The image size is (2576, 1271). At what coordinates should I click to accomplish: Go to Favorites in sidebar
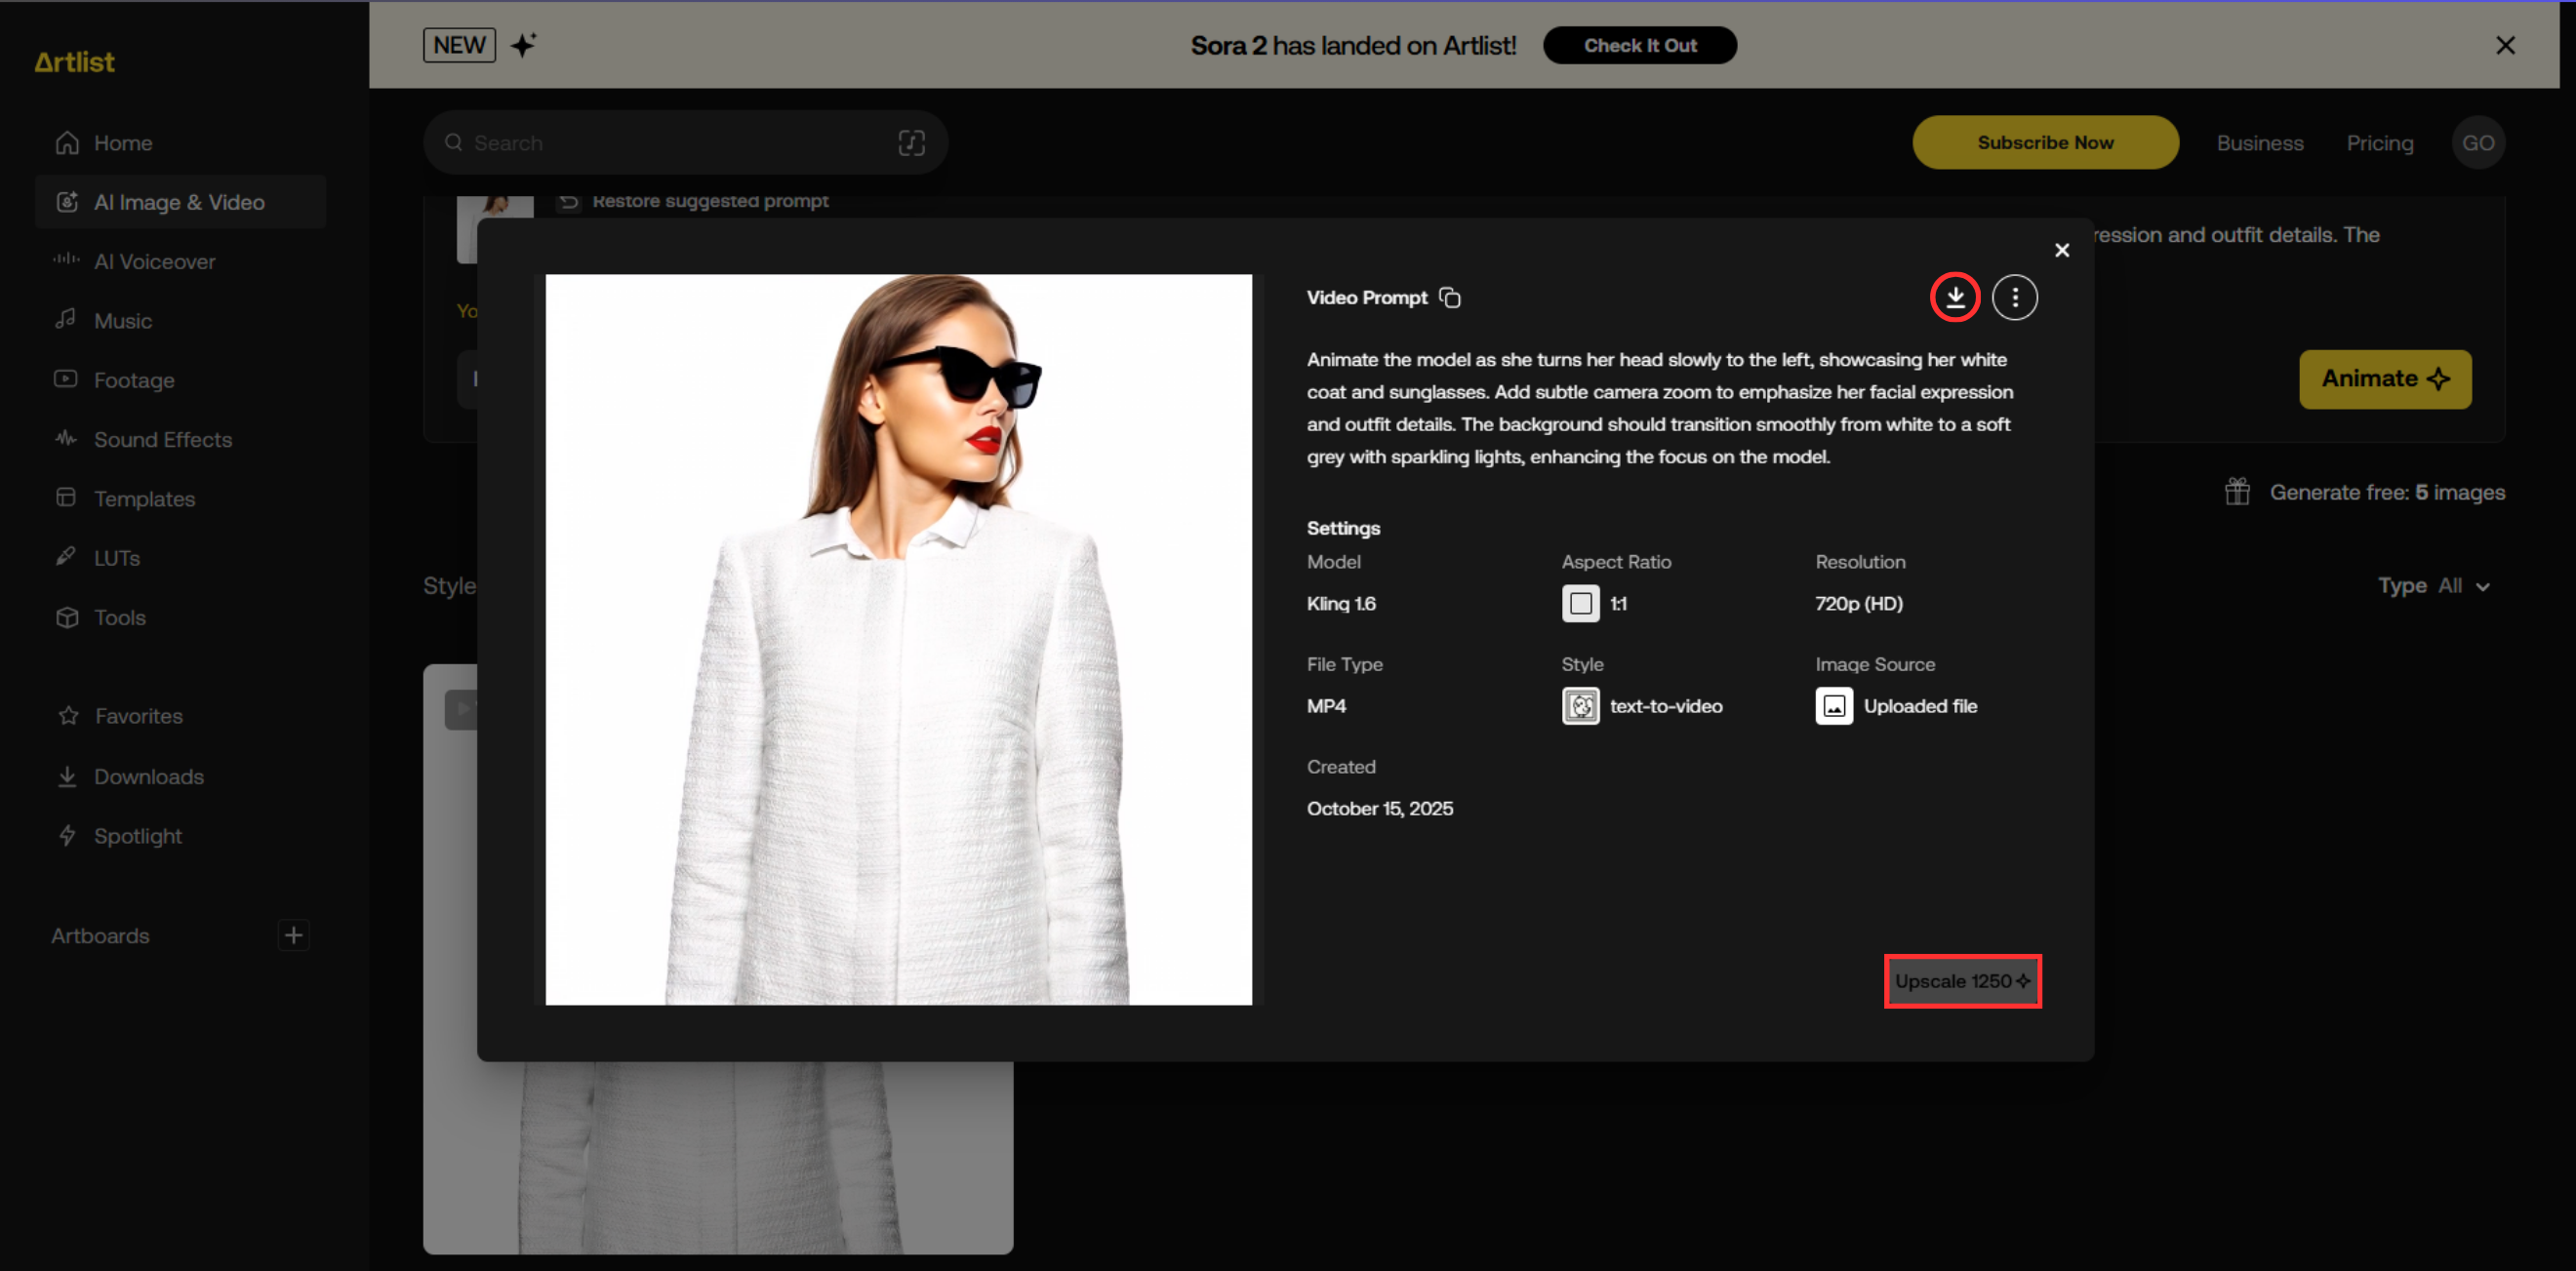click(x=138, y=716)
